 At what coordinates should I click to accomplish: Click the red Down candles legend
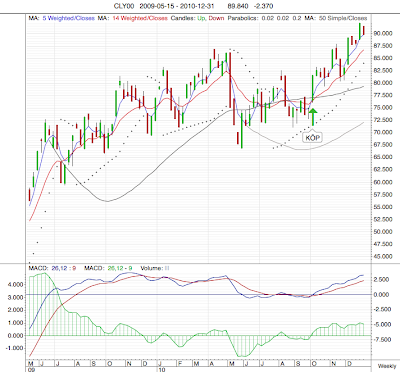[x=216, y=18]
